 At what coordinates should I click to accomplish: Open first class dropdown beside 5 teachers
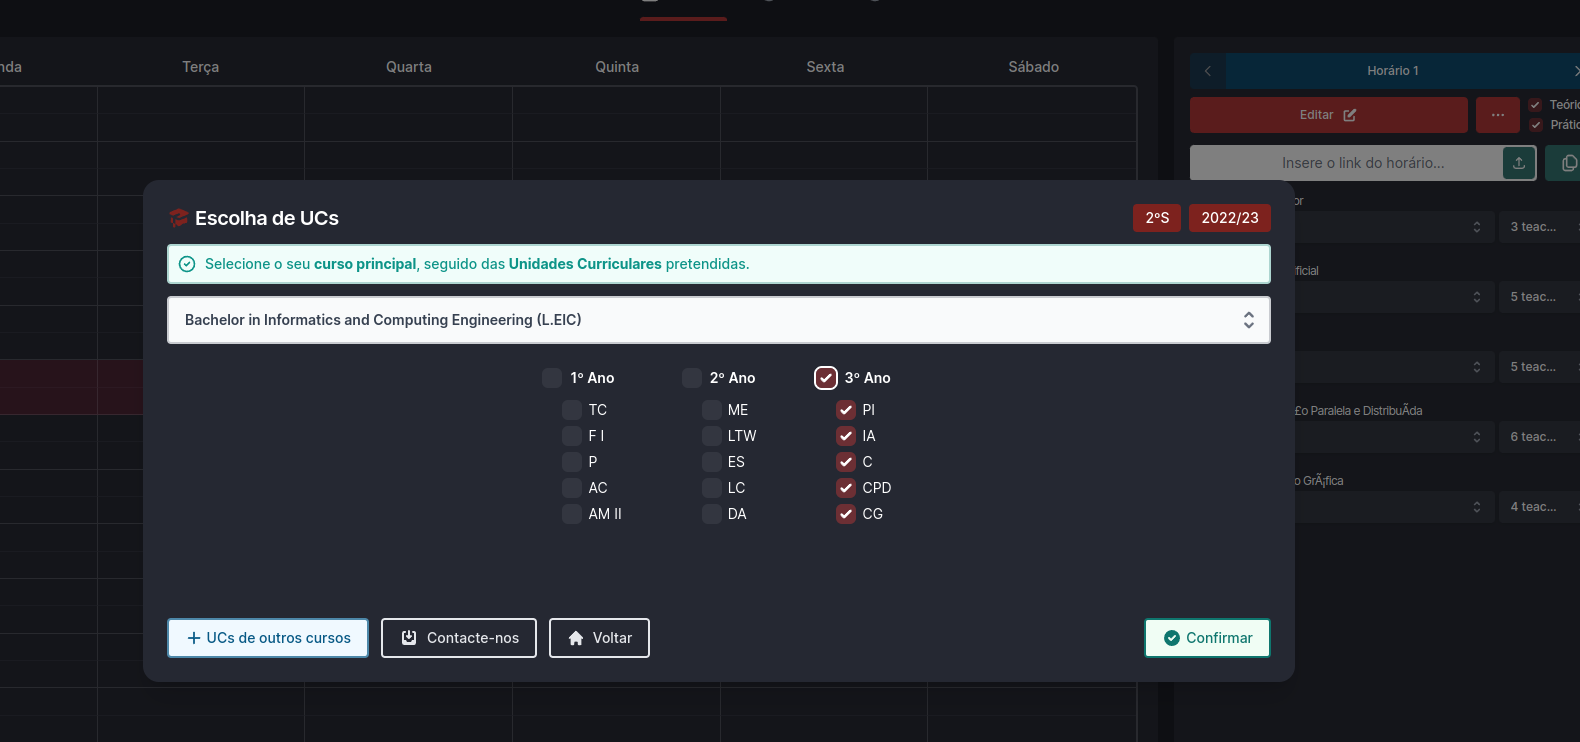click(x=1393, y=297)
